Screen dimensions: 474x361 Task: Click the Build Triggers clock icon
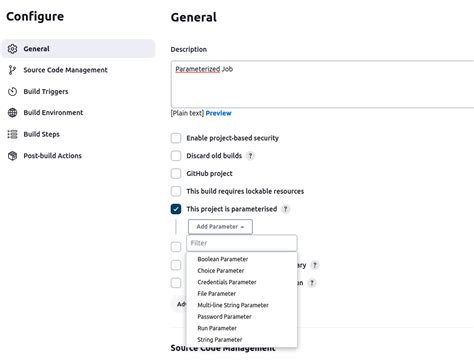(12, 91)
